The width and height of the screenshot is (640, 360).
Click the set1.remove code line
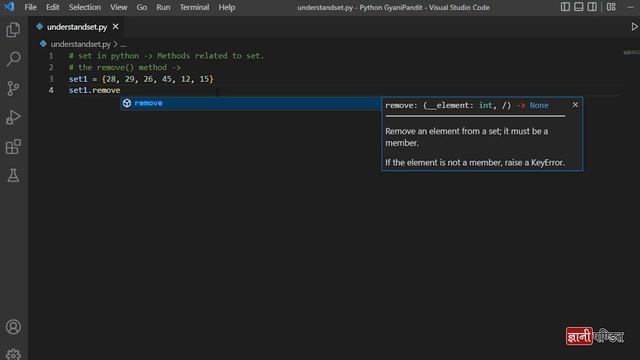[x=94, y=90]
